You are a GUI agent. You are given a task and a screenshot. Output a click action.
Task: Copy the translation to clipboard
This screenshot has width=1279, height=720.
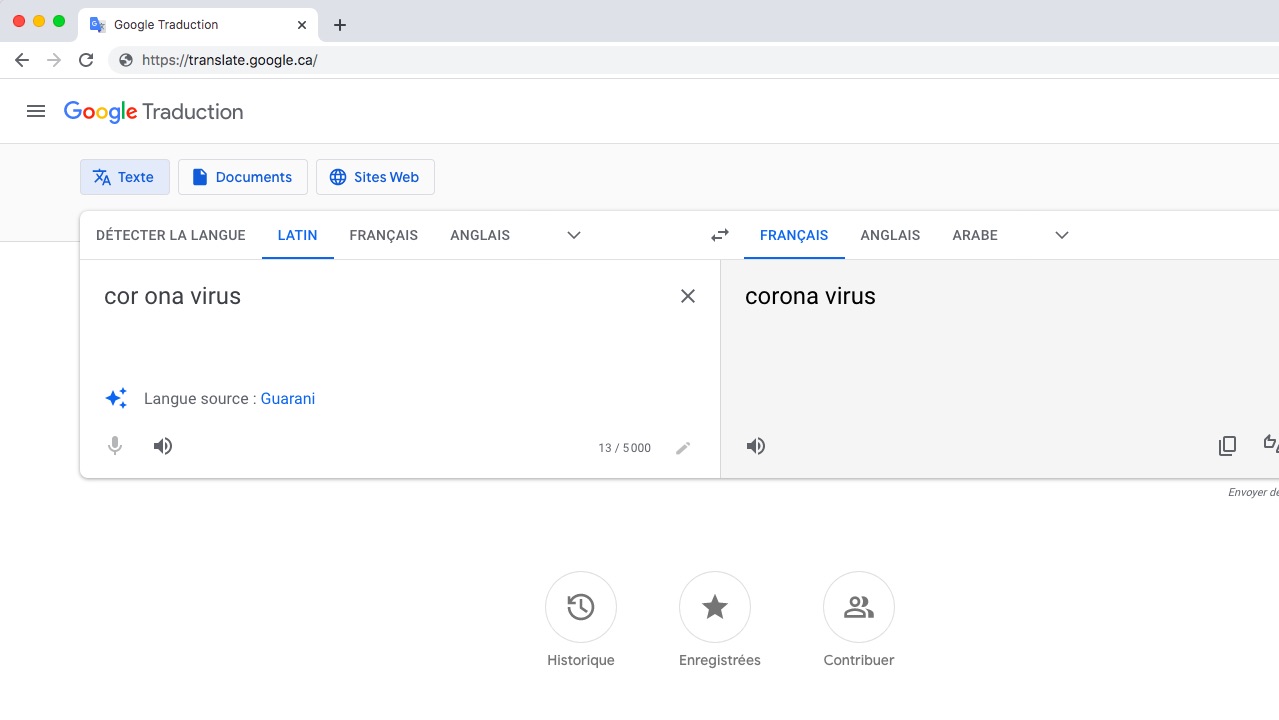click(x=1227, y=446)
